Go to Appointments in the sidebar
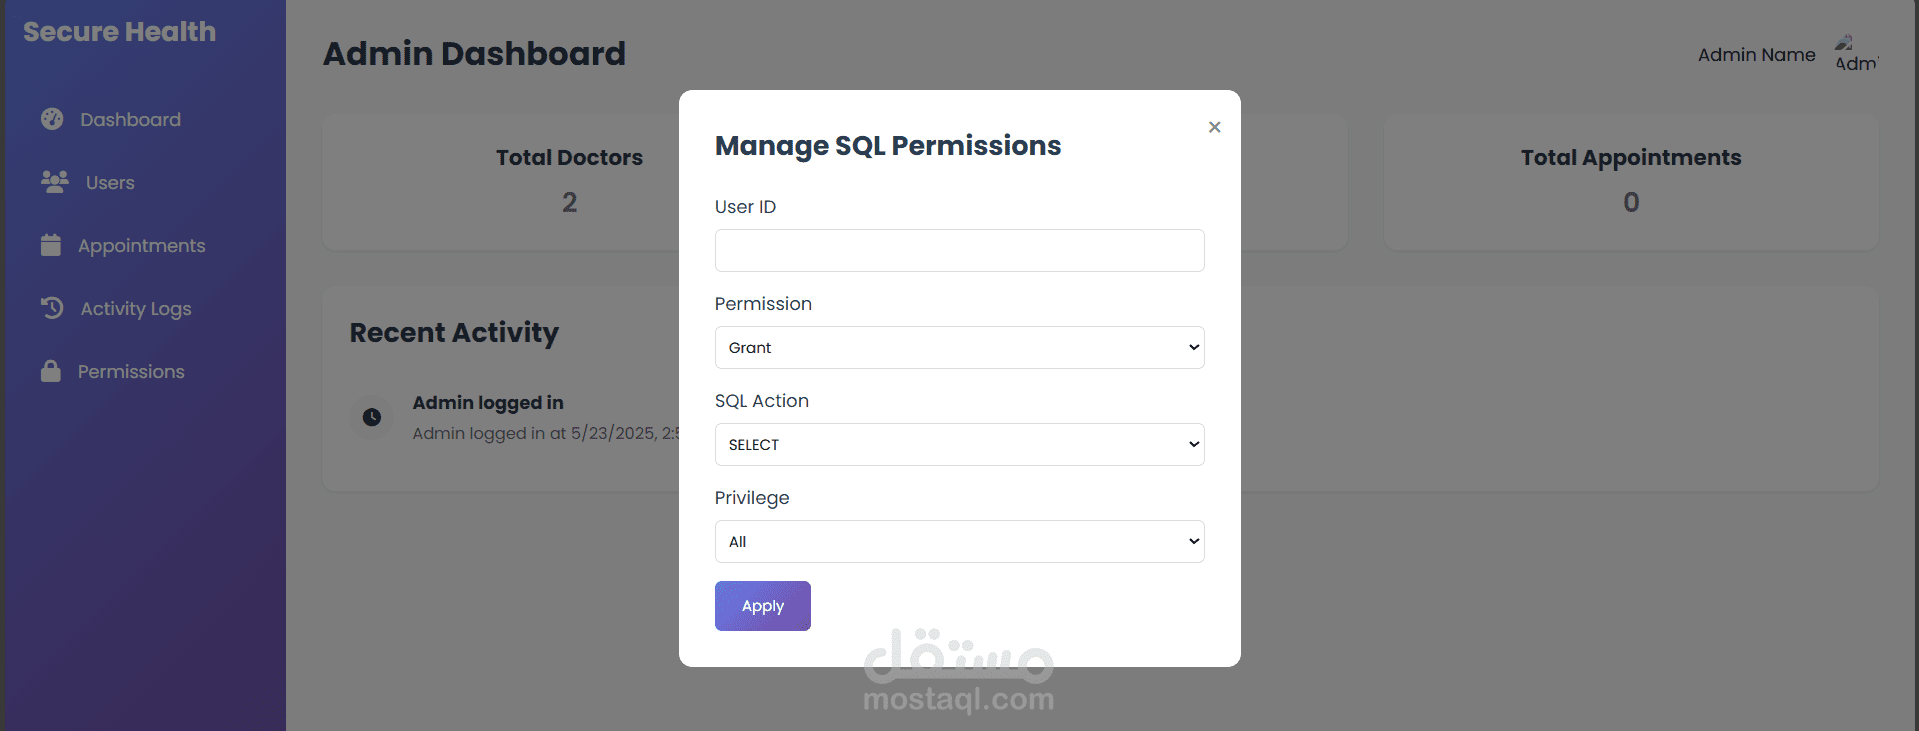The width and height of the screenshot is (1919, 731). 141,246
